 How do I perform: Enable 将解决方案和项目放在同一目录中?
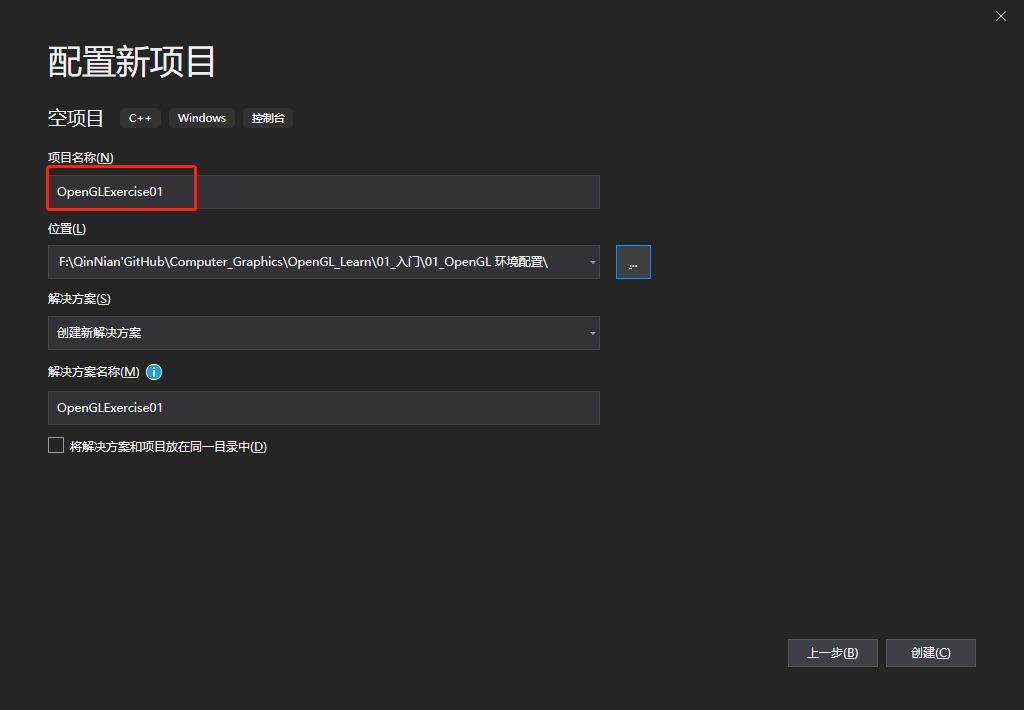[x=56, y=444]
